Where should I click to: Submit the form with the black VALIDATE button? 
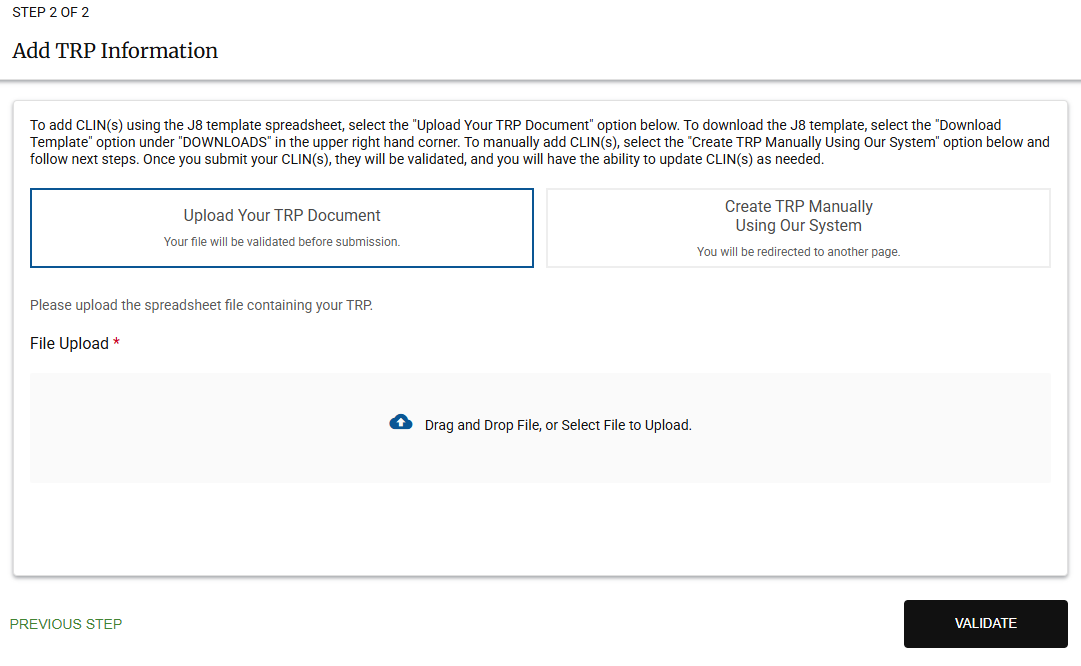(985, 623)
